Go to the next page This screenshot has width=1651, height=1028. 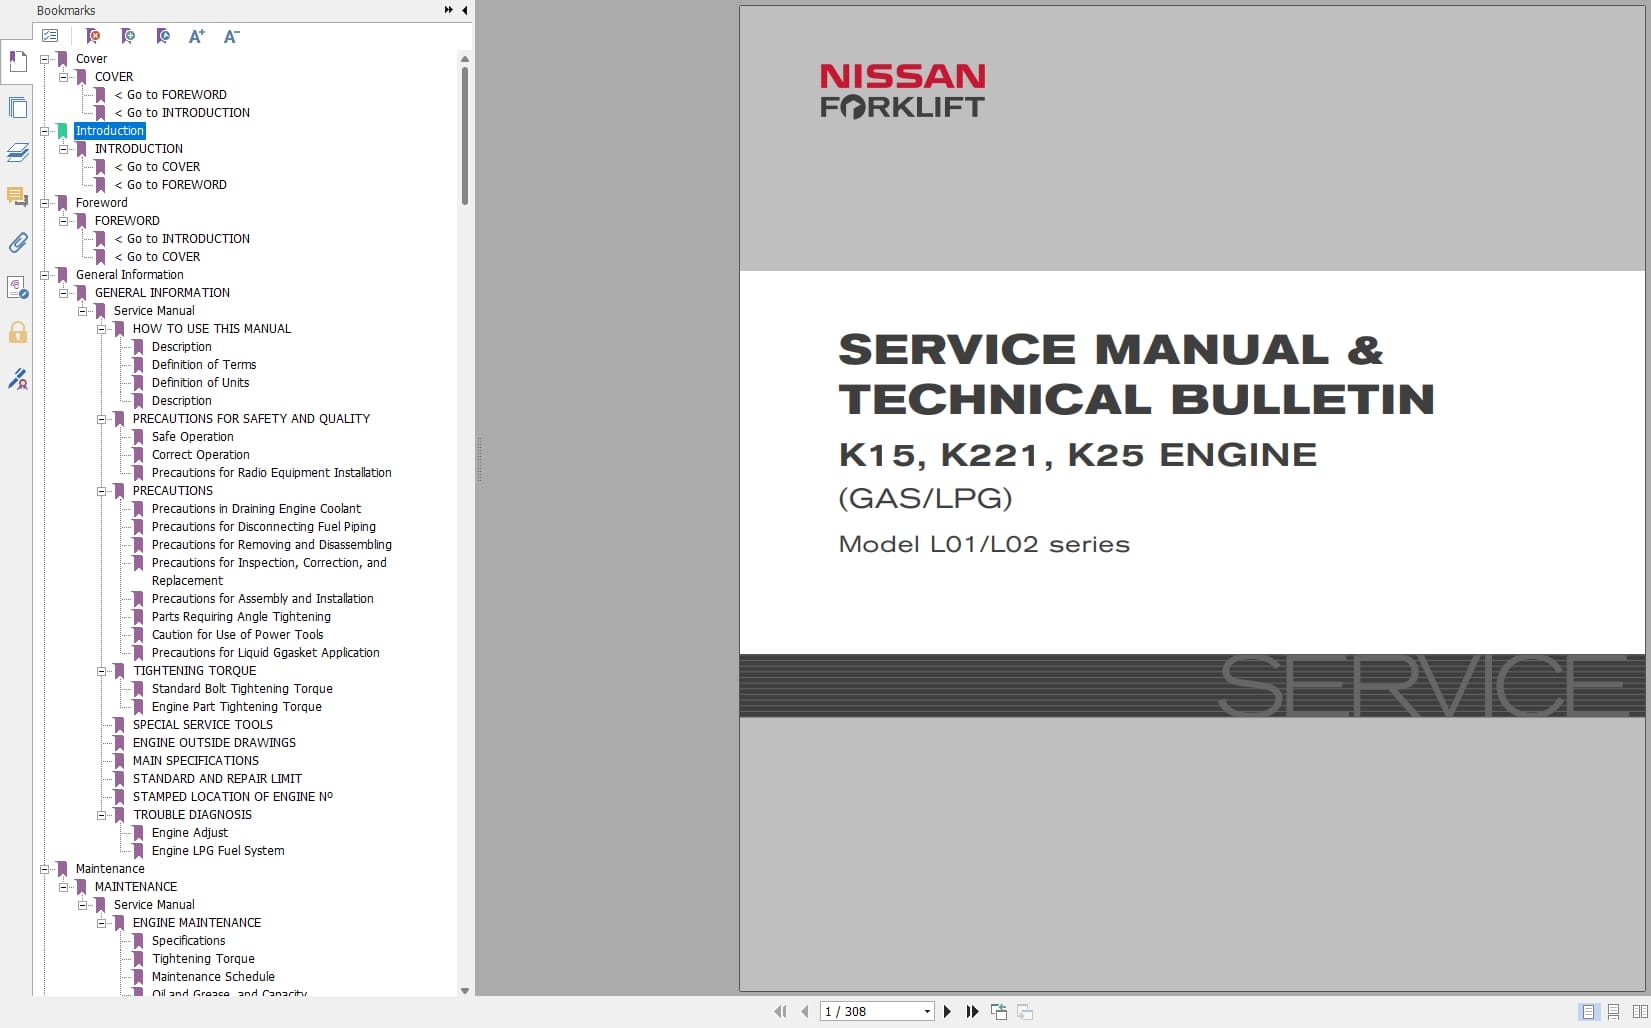click(947, 1012)
